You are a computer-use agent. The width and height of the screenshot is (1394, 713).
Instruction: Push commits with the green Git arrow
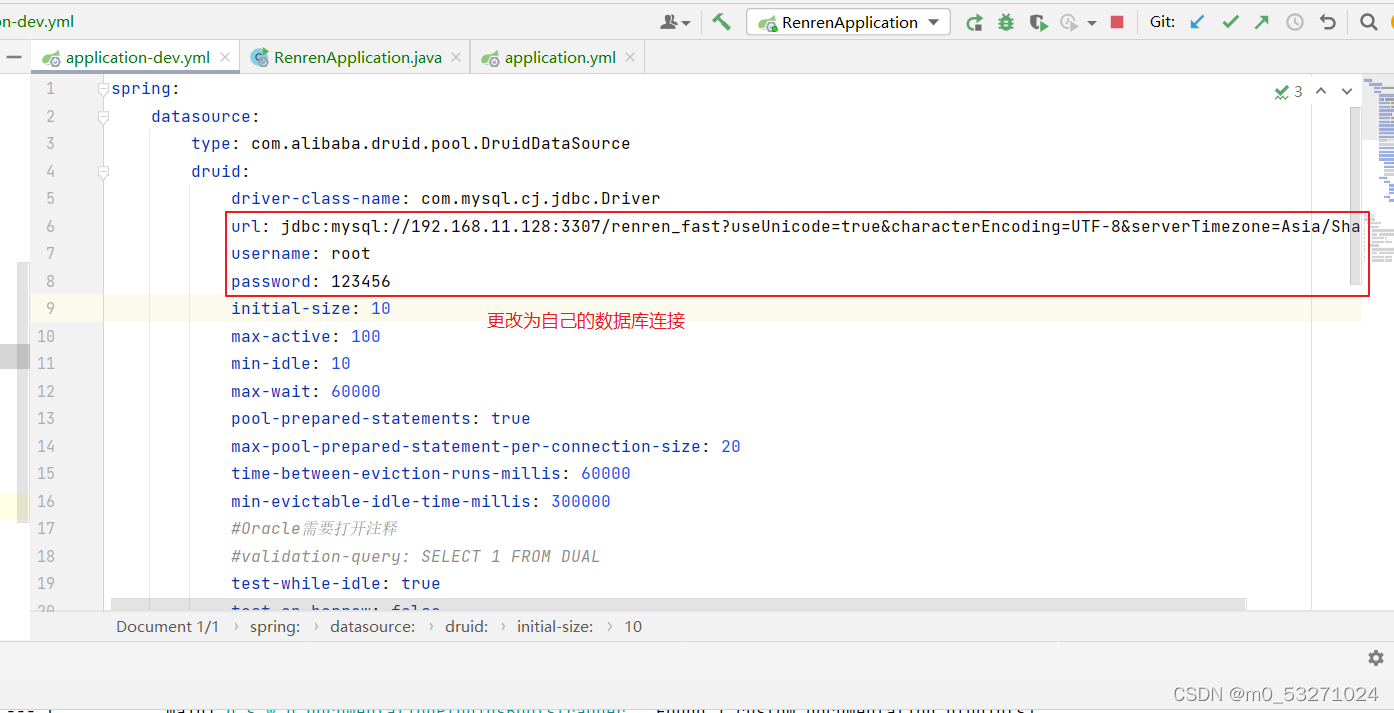(x=1262, y=21)
